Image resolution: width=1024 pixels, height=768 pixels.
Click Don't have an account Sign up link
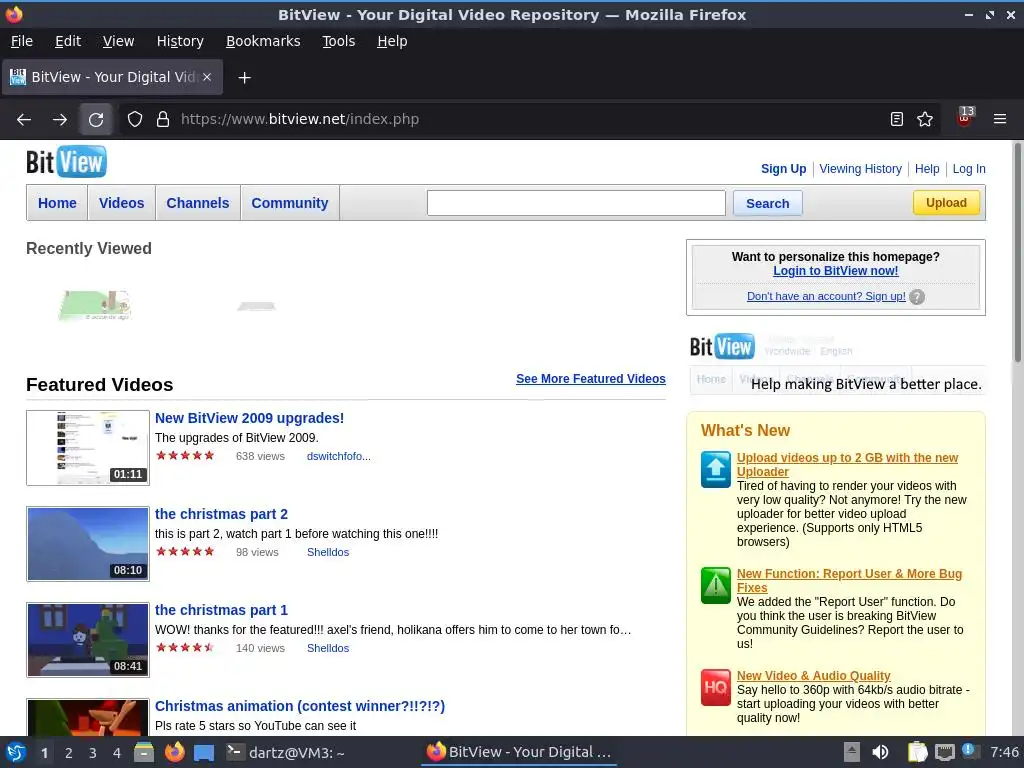[x=826, y=296]
